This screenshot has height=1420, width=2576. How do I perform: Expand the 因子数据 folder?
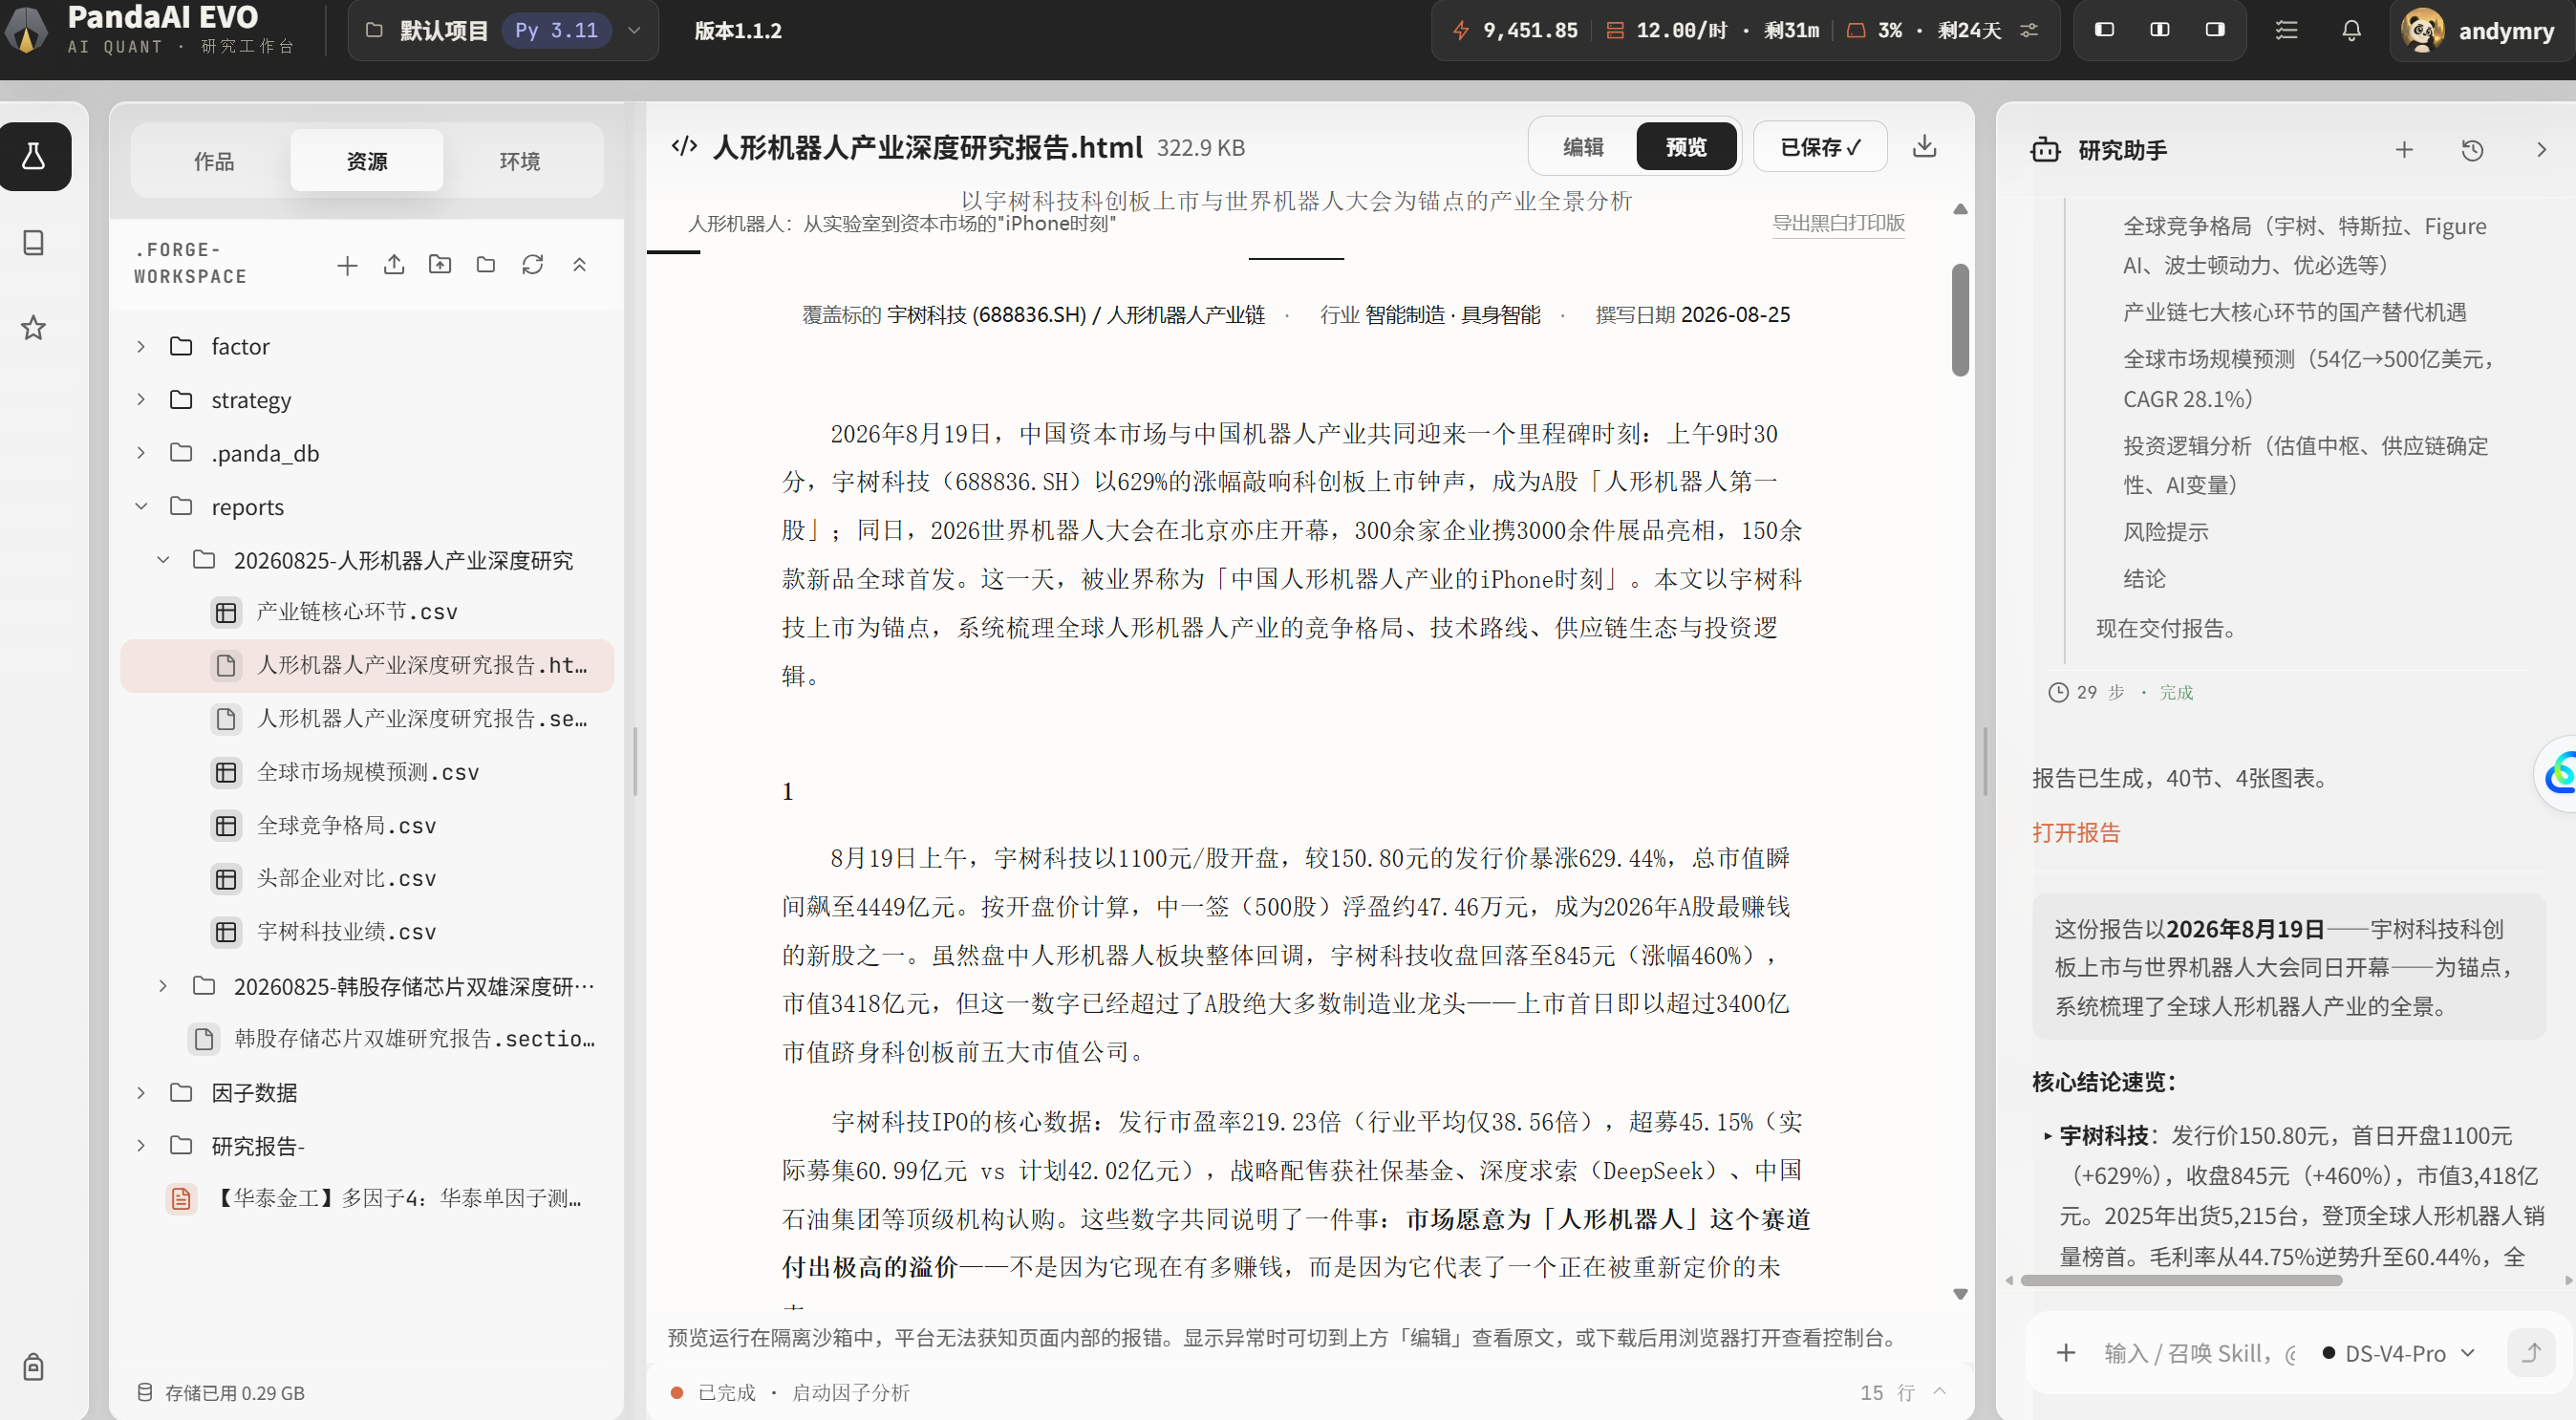[x=141, y=1092]
